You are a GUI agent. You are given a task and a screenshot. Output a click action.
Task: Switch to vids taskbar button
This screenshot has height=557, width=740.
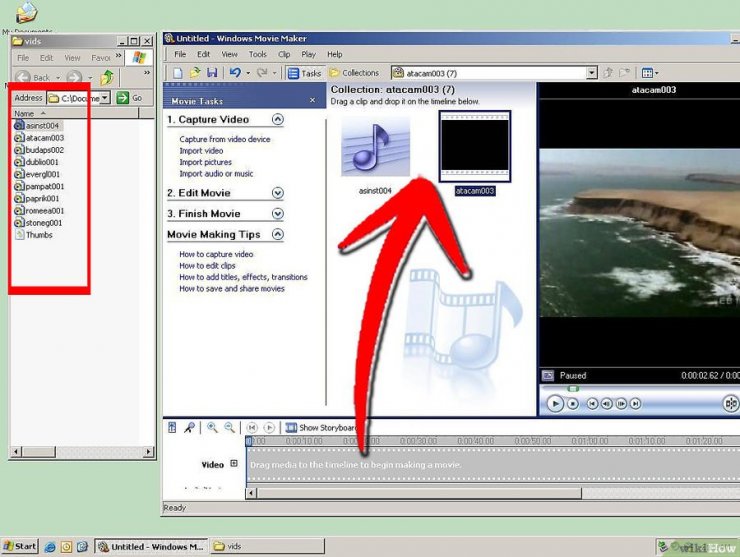(x=267, y=547)
